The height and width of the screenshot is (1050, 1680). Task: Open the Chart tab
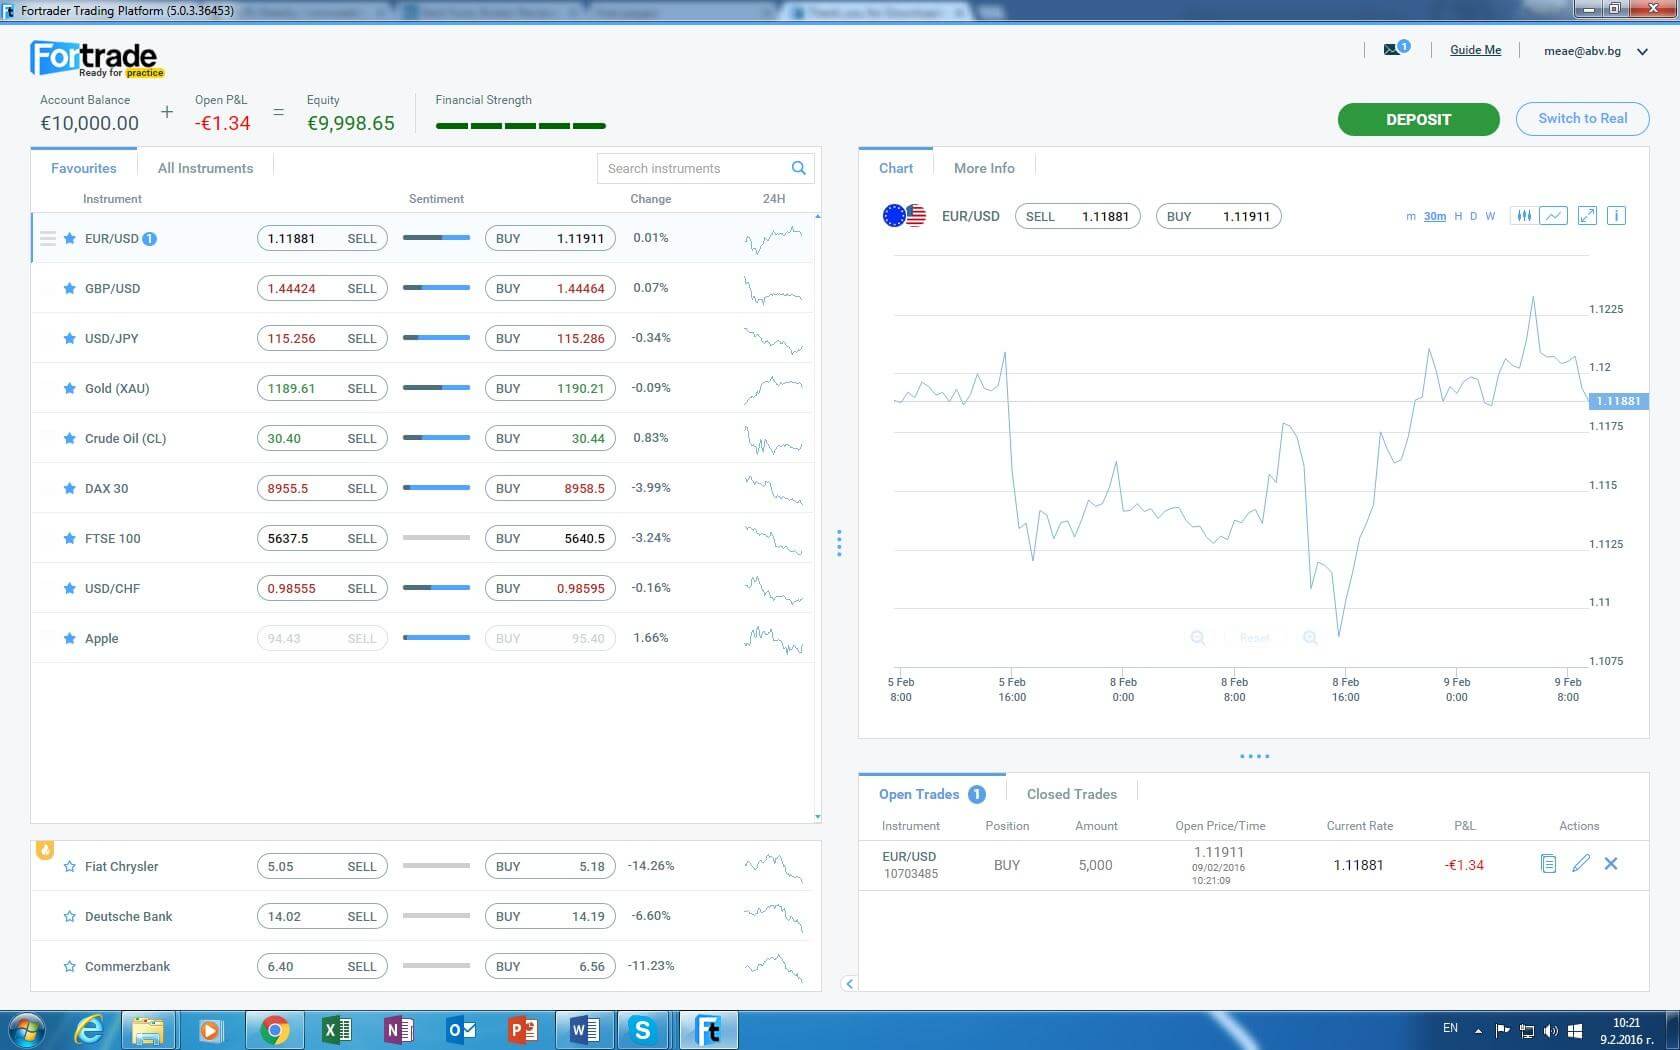pos(896,168)
